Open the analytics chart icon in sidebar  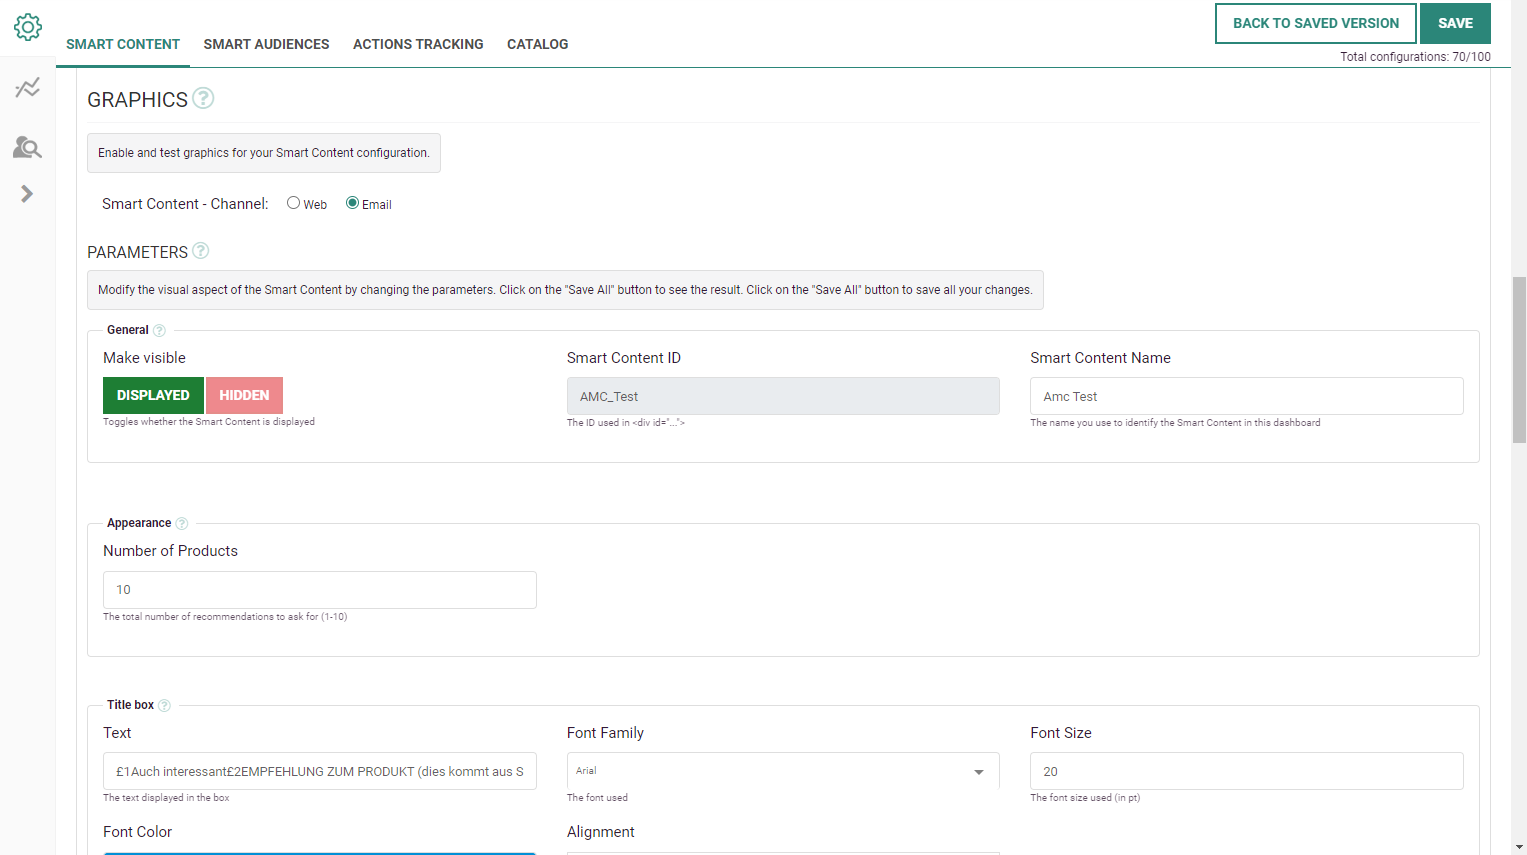click(28, 88)
